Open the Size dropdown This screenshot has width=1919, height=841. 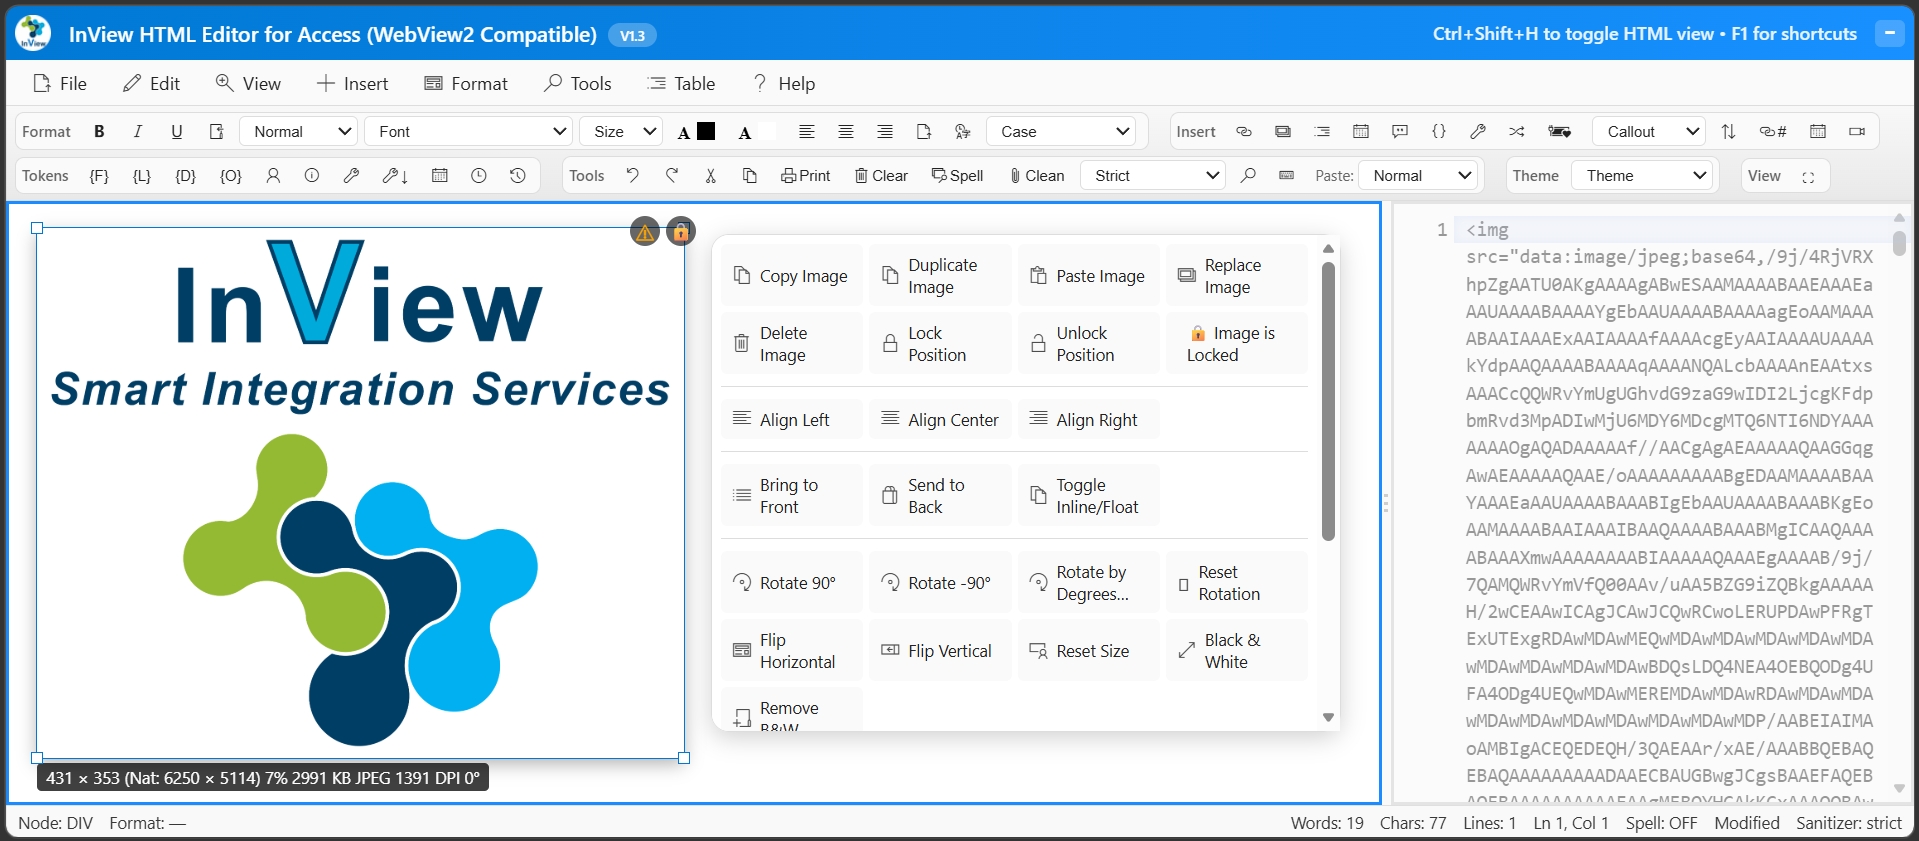[x=621, y=132]
